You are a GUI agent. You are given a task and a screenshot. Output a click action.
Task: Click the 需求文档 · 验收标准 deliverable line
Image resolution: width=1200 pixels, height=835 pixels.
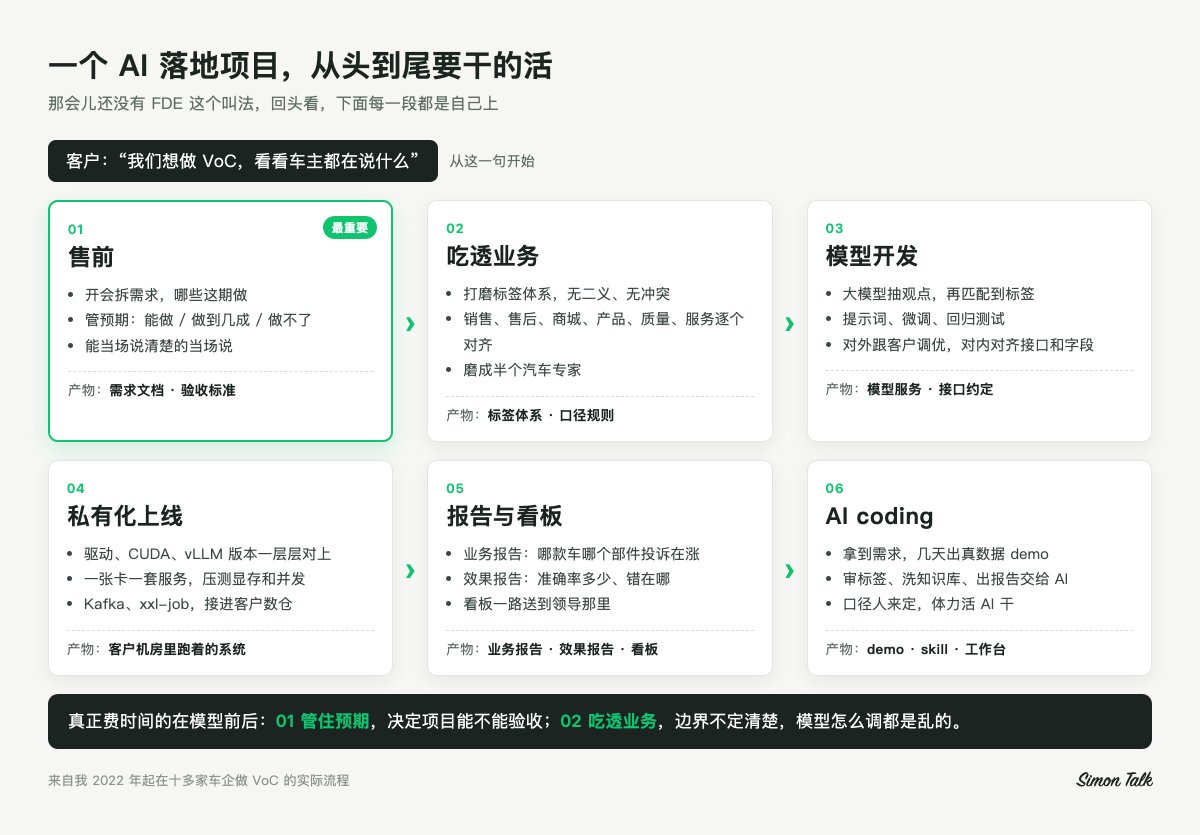pos(152,390)
